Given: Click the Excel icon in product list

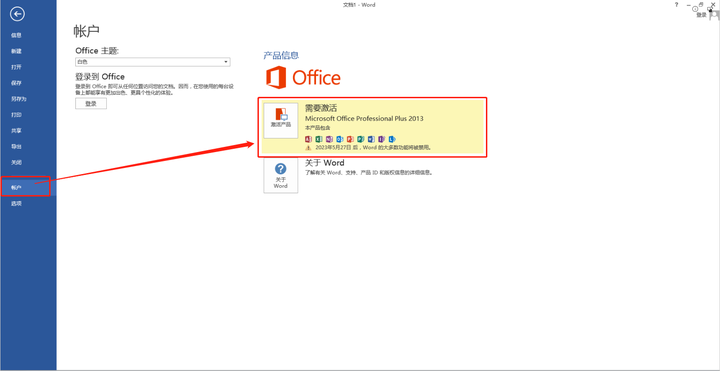Looking at the screenshot, I should tap(319, 139).
